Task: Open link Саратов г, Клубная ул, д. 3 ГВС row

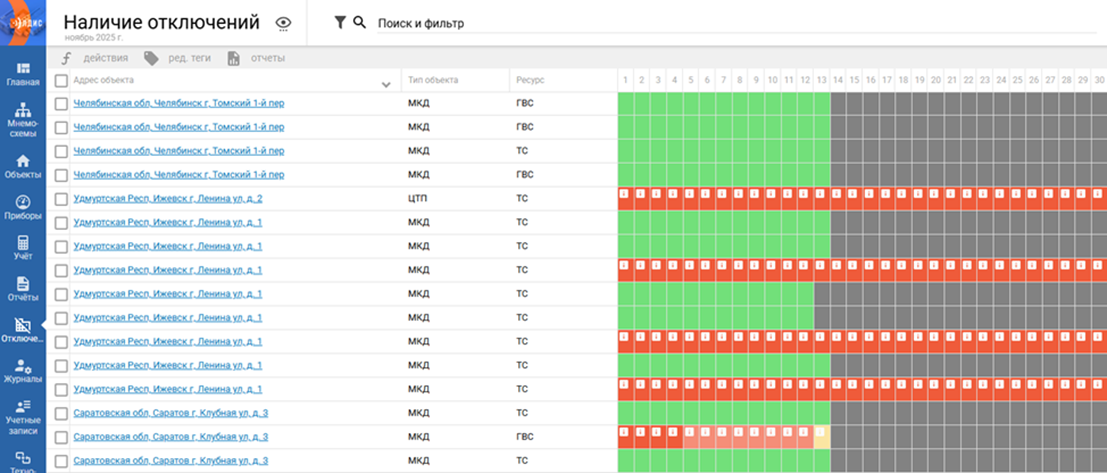Action: (x=171, y=437)
